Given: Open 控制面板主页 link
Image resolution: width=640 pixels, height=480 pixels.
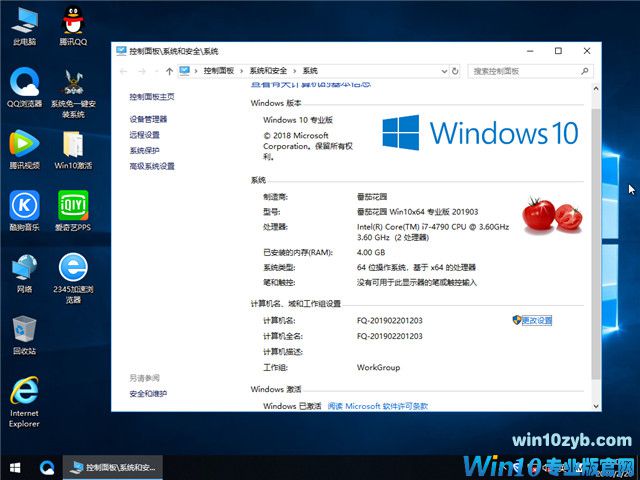Looking at the screenshot, I should (152, 97).
